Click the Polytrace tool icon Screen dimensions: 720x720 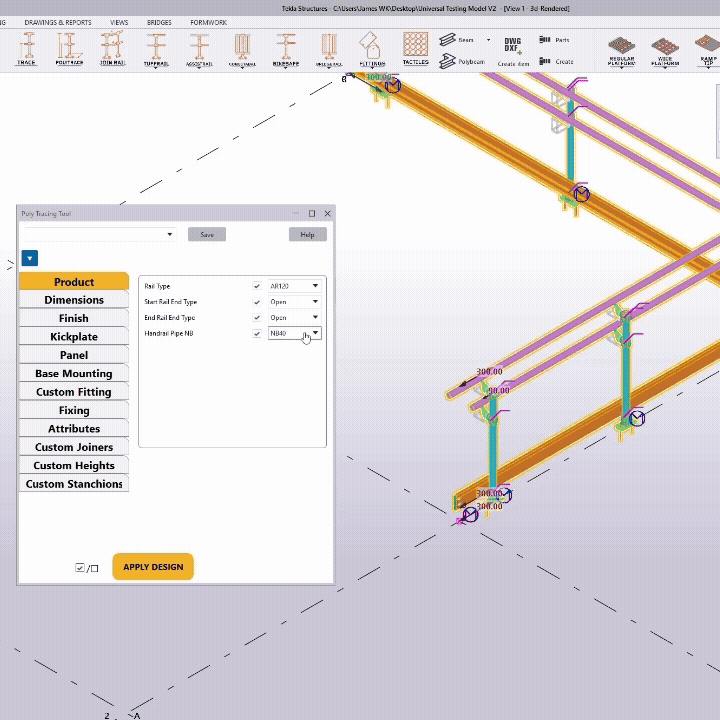(x=69, y=48)
